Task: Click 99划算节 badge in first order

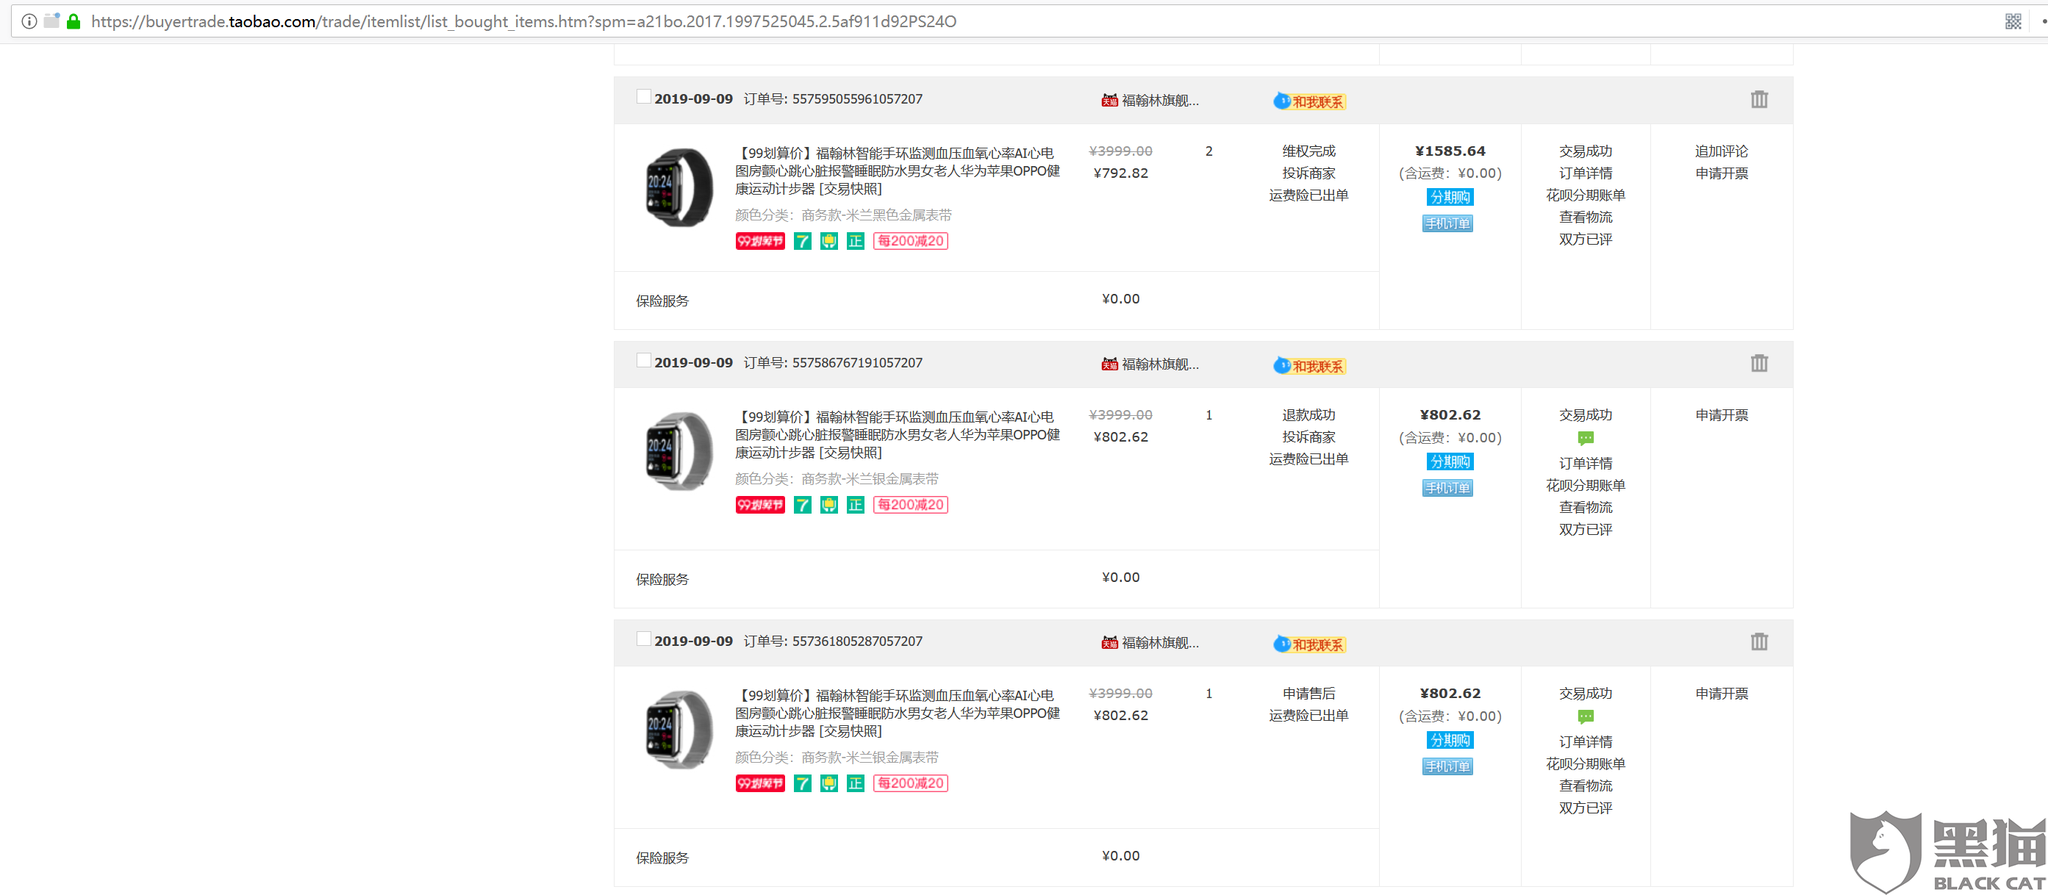Action: [760, 241]
